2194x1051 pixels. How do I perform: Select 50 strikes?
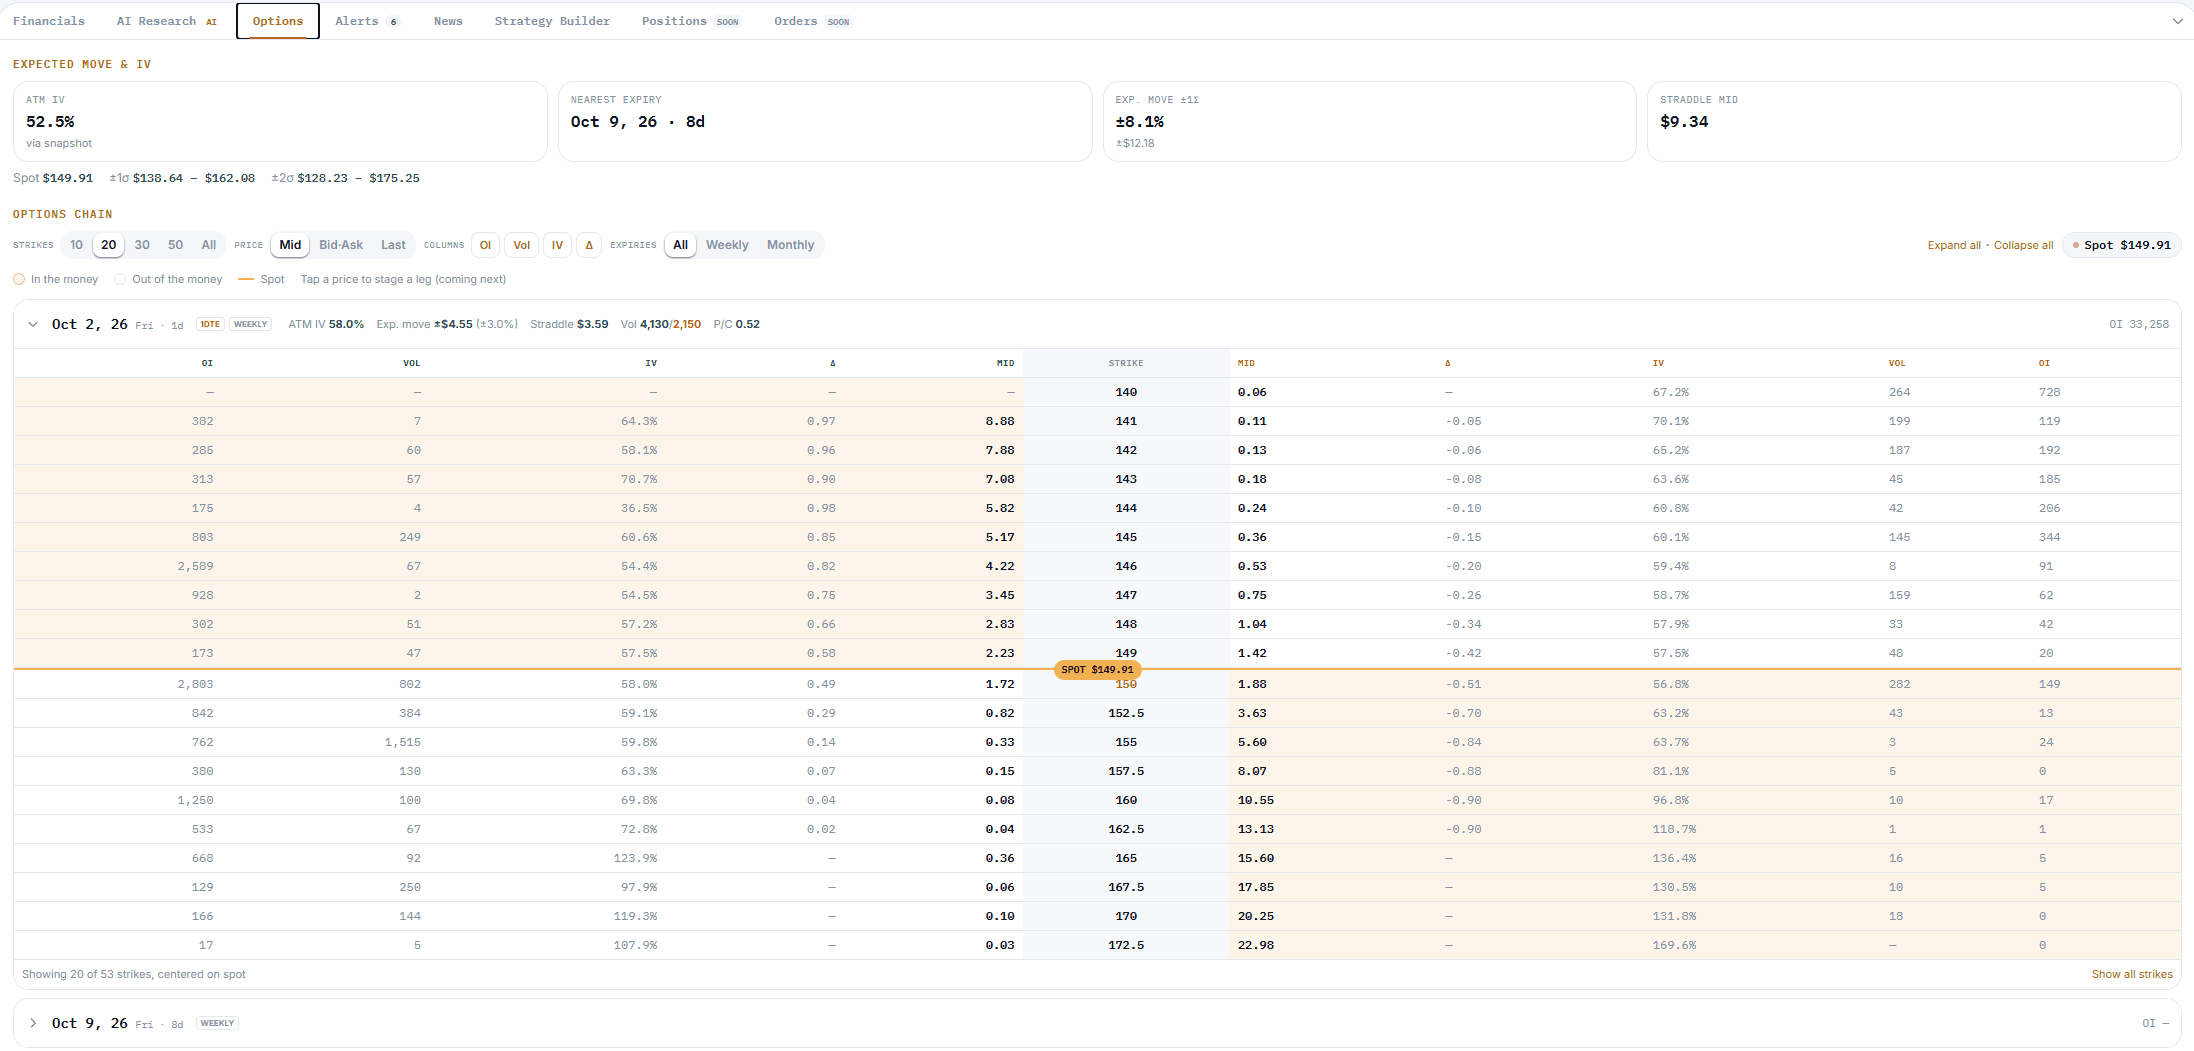point(176,245)
